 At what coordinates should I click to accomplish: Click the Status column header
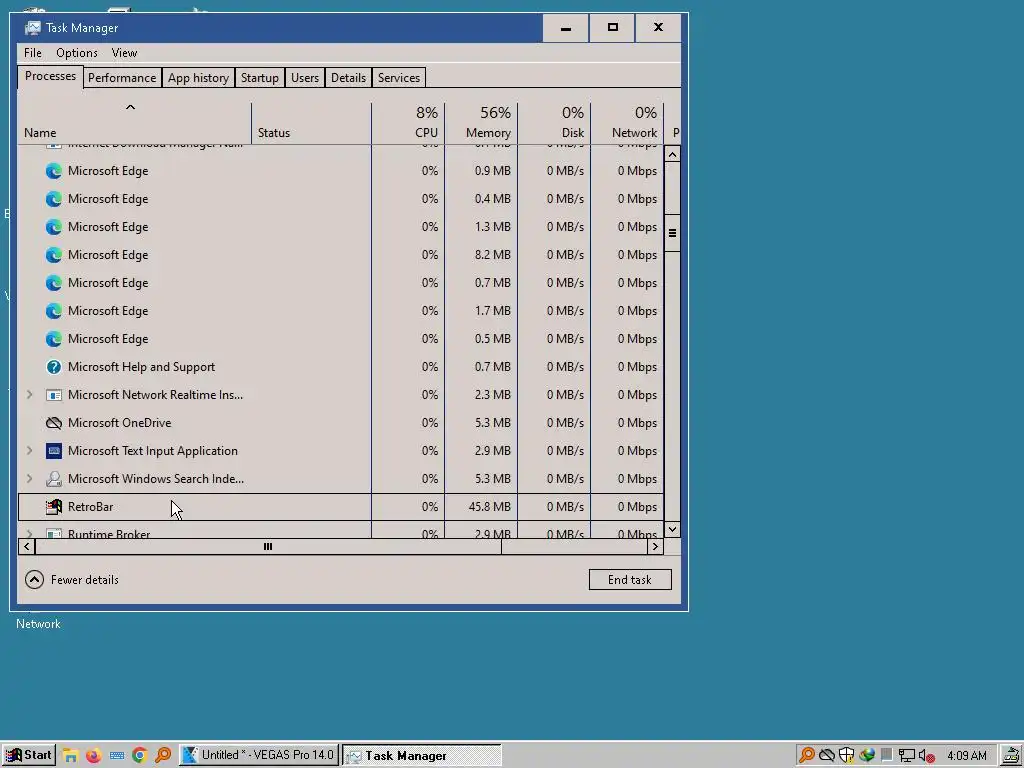(312, 123)
